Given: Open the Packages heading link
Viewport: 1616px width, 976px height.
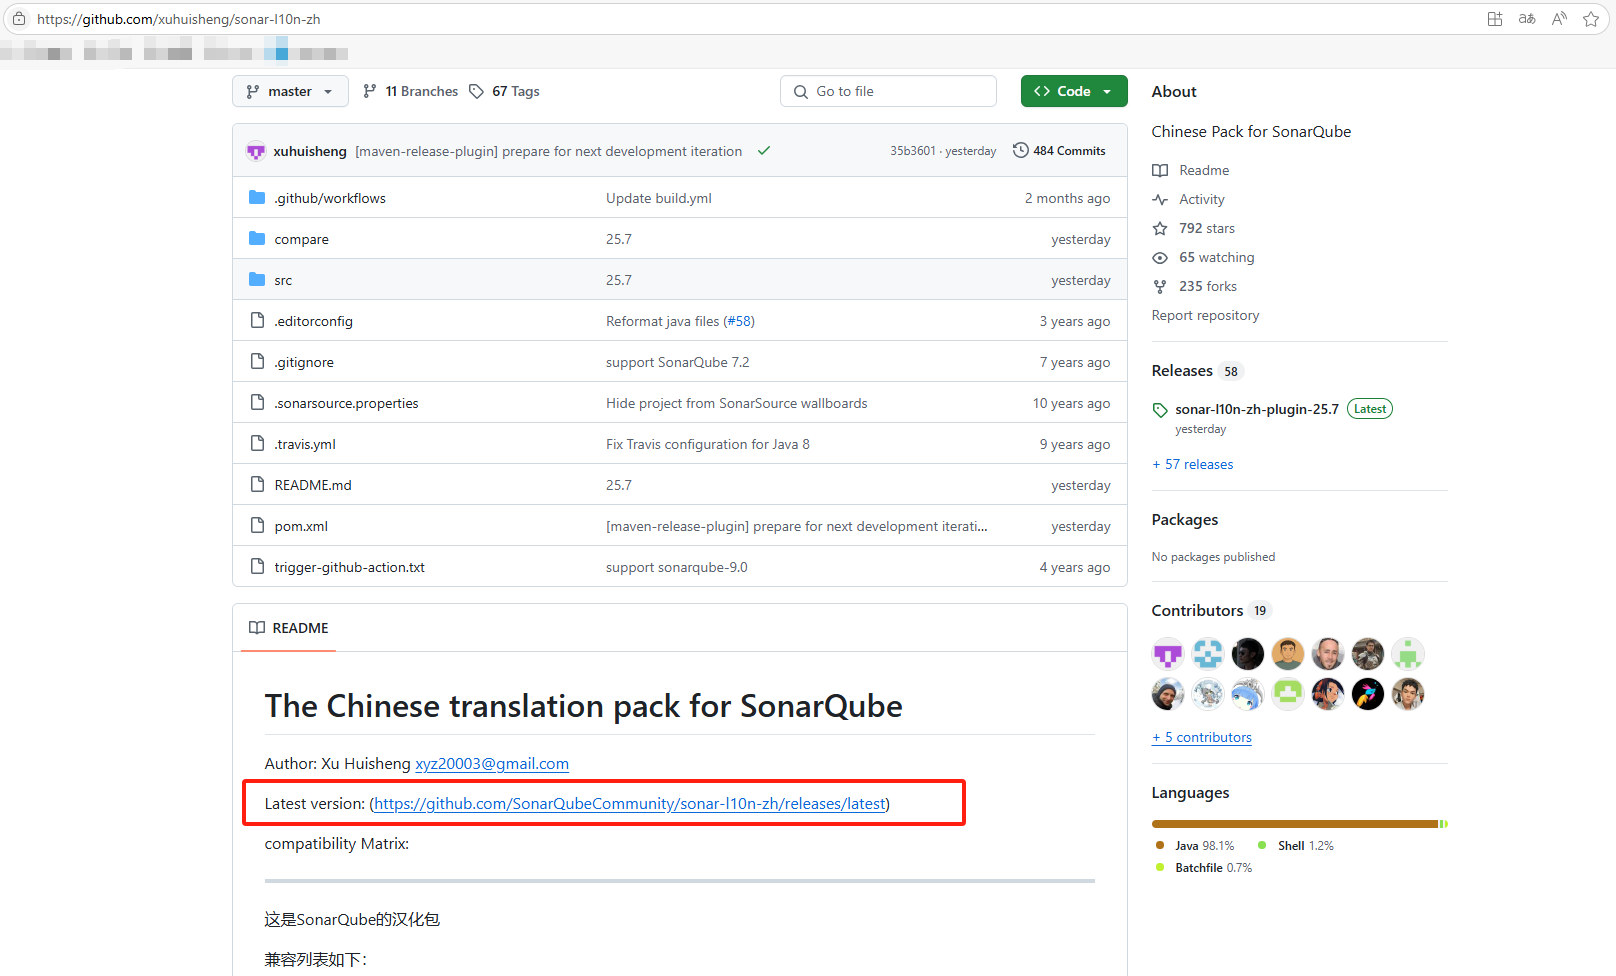Looking at the screenshot, I should point(1184,519).
